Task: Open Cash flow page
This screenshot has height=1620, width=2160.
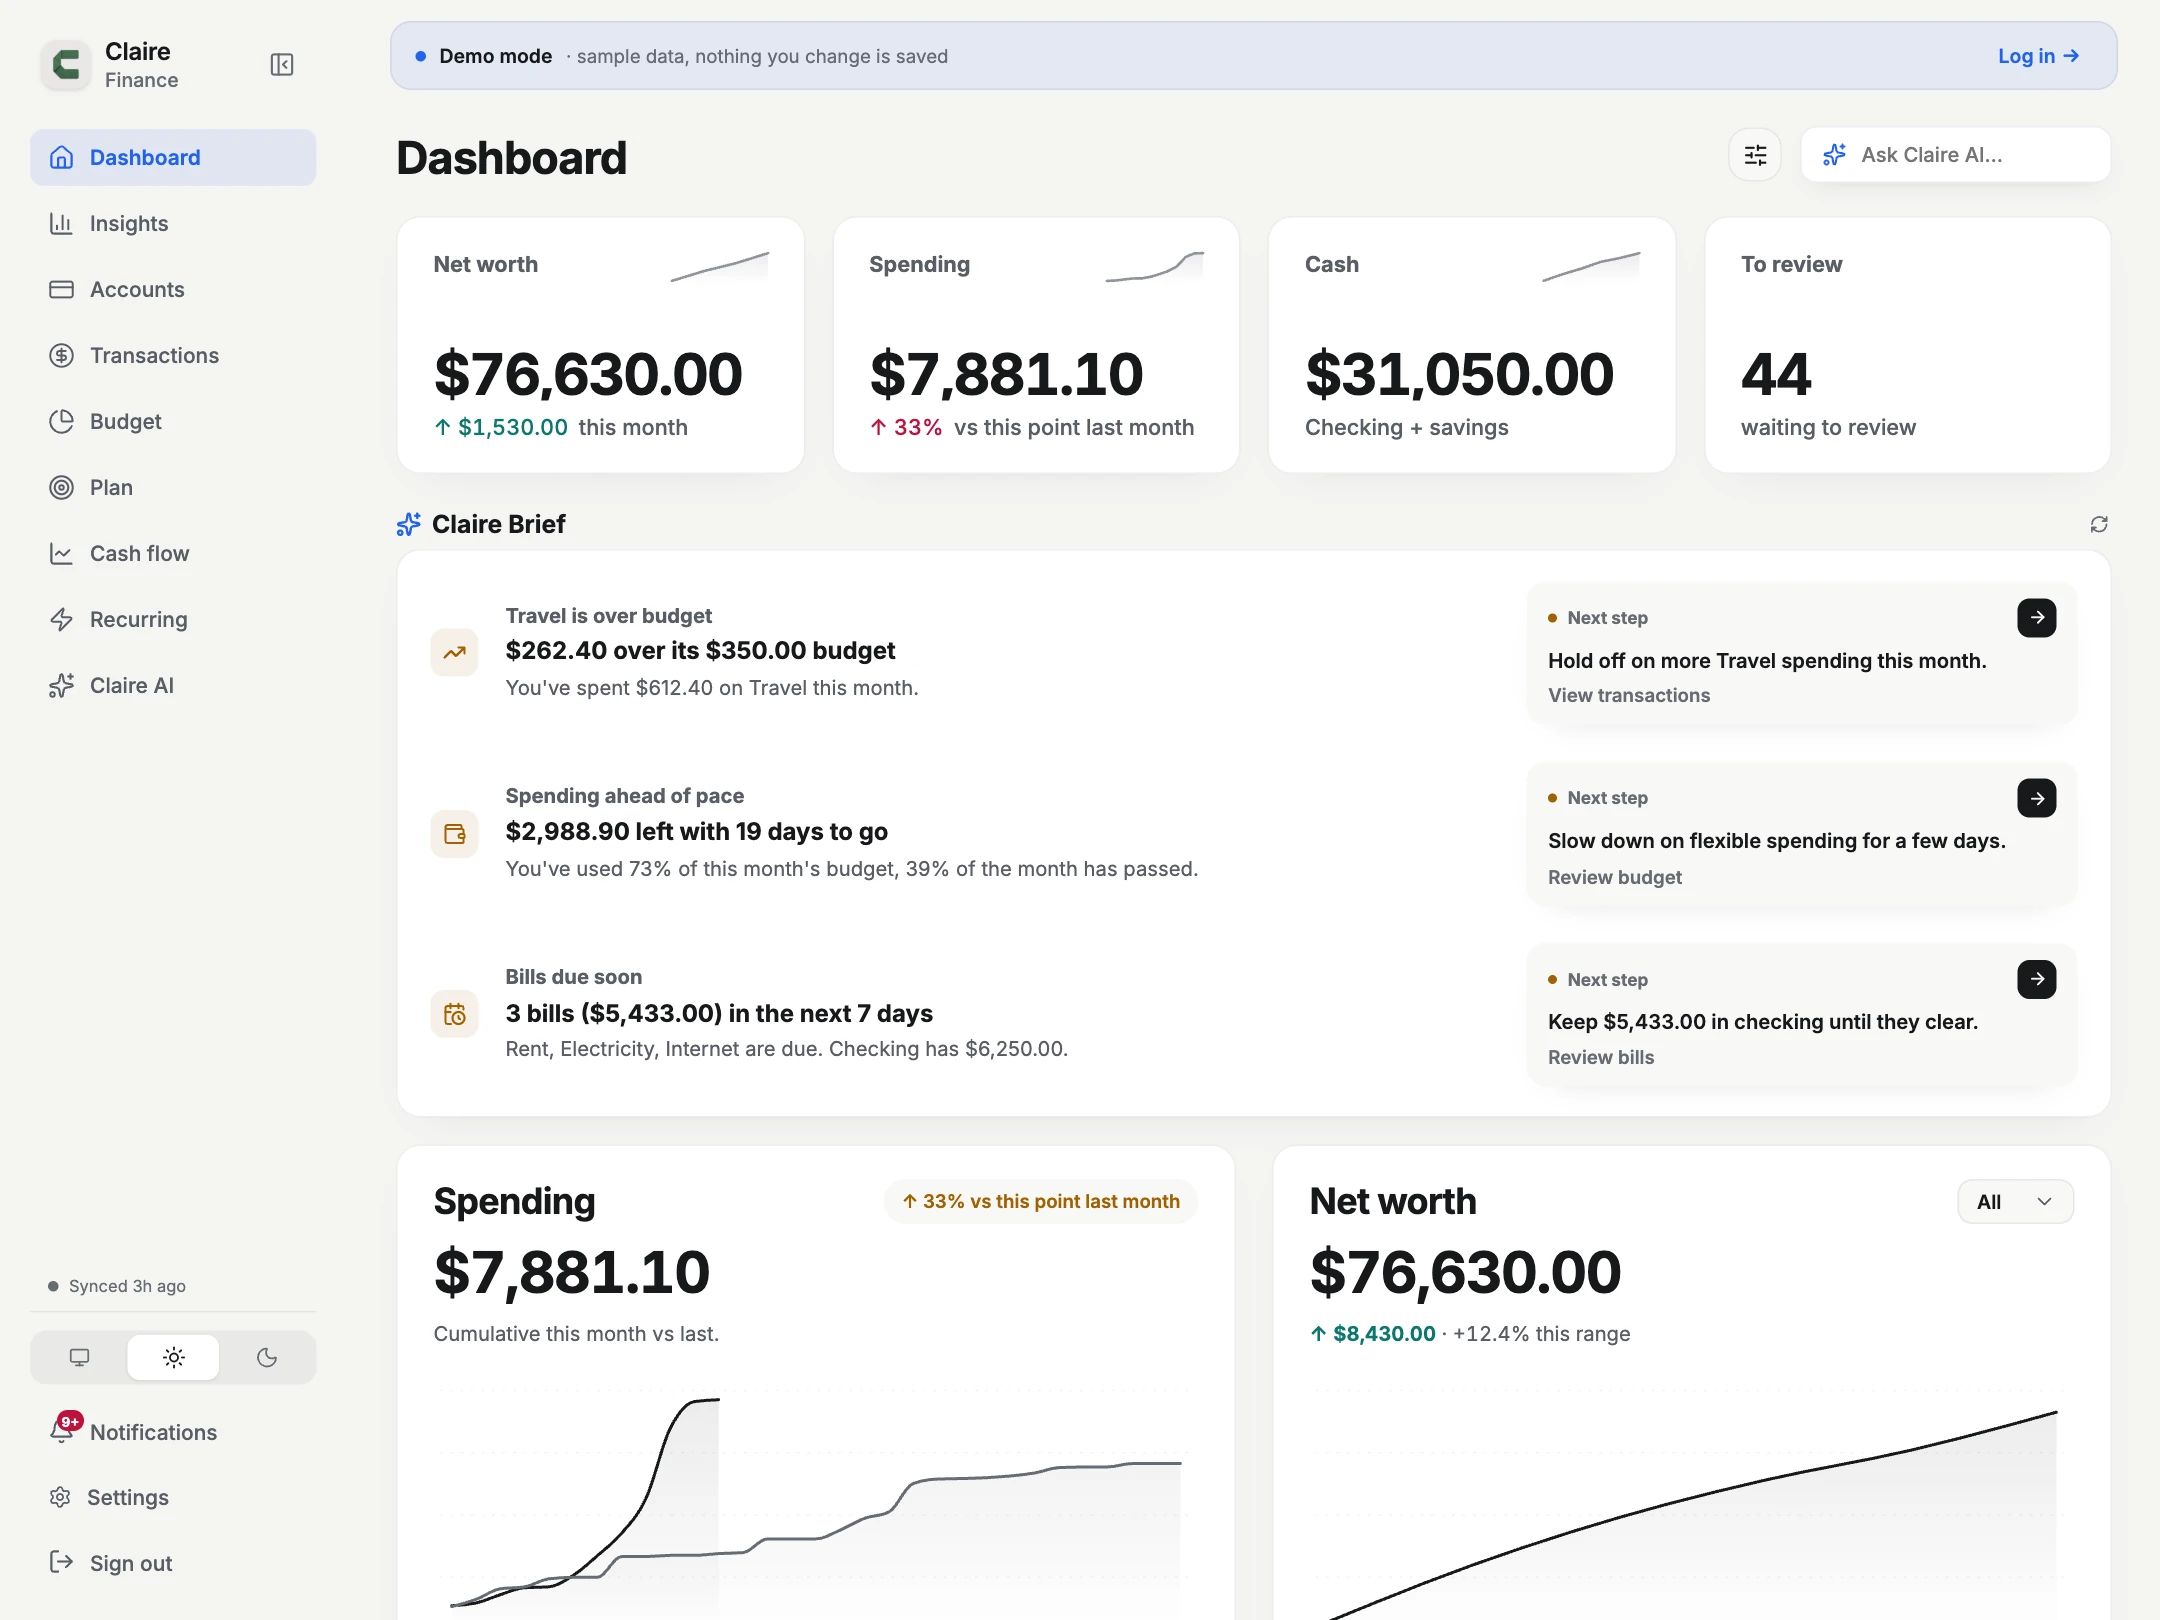Action: point(173,553)
